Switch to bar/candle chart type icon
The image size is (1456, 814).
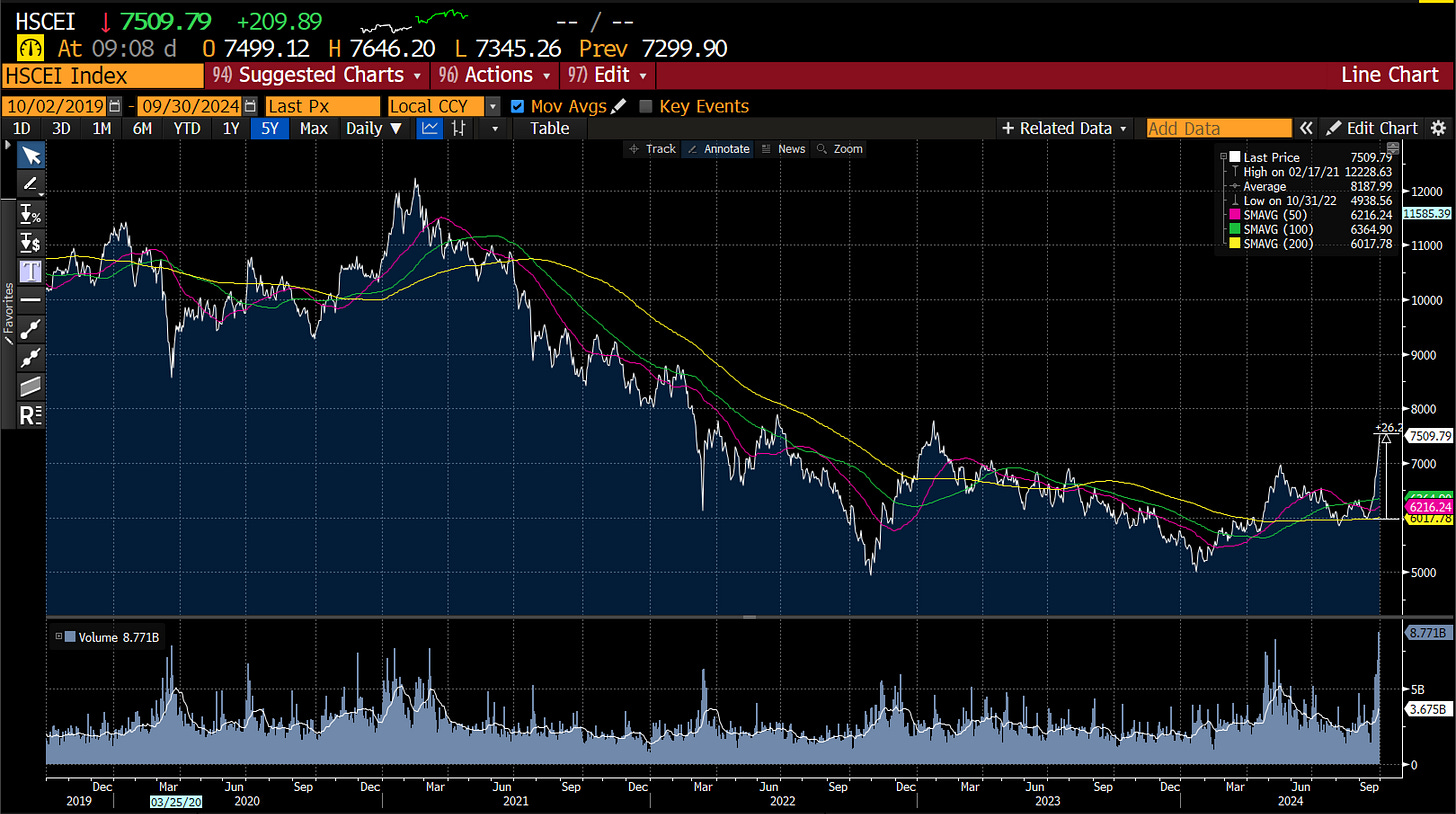click(459, 128)
